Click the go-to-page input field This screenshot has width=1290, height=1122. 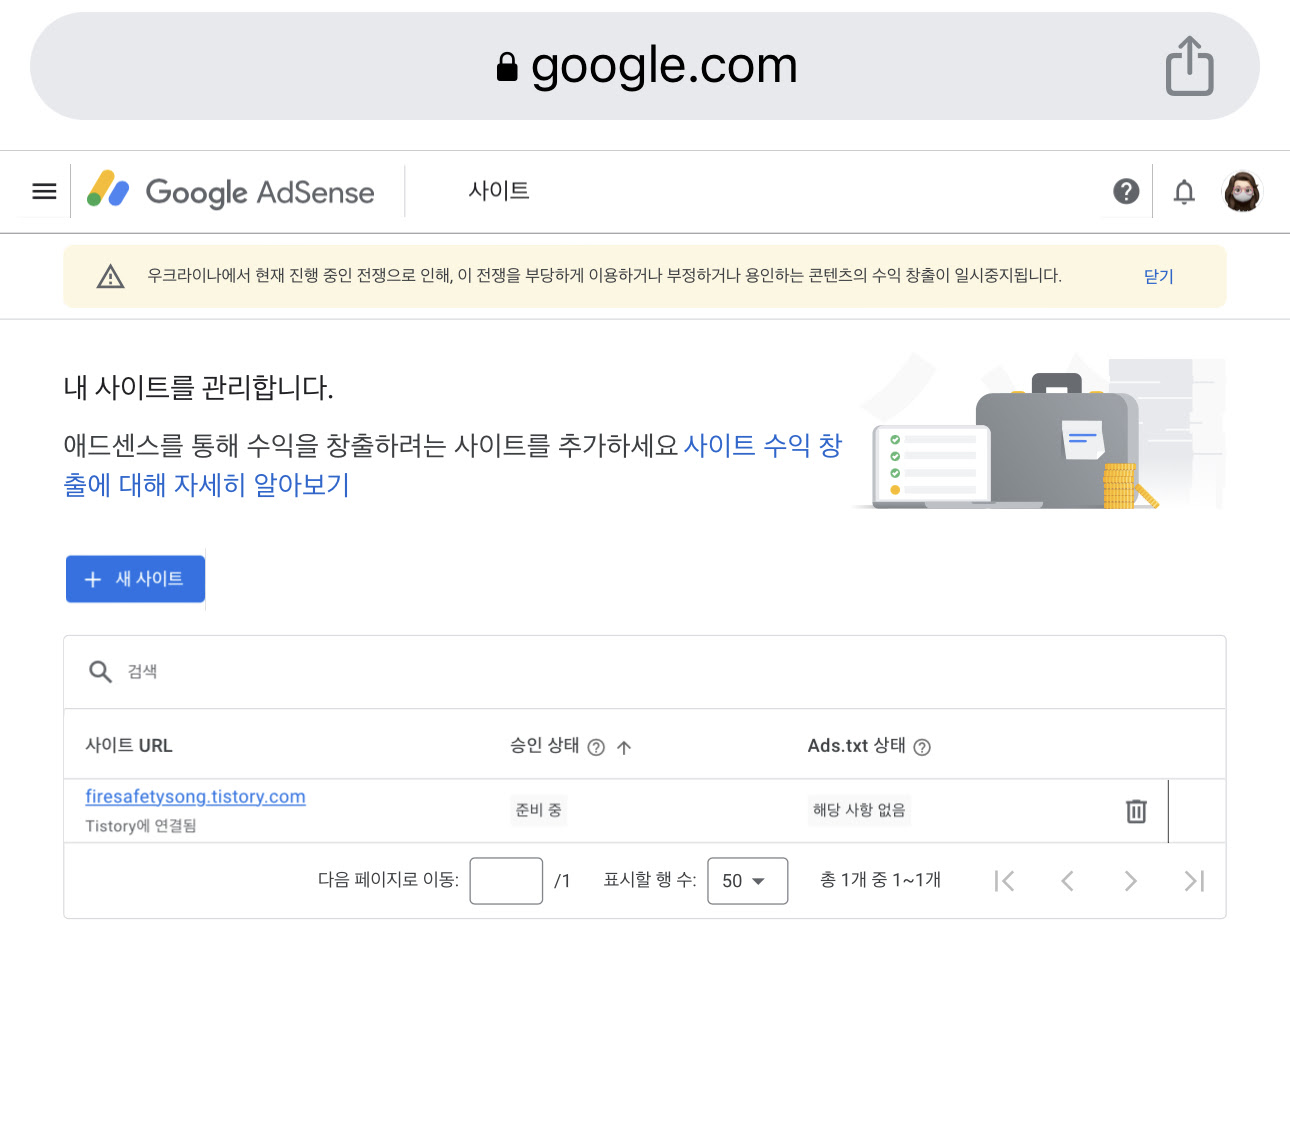click(x=506, y=881)
